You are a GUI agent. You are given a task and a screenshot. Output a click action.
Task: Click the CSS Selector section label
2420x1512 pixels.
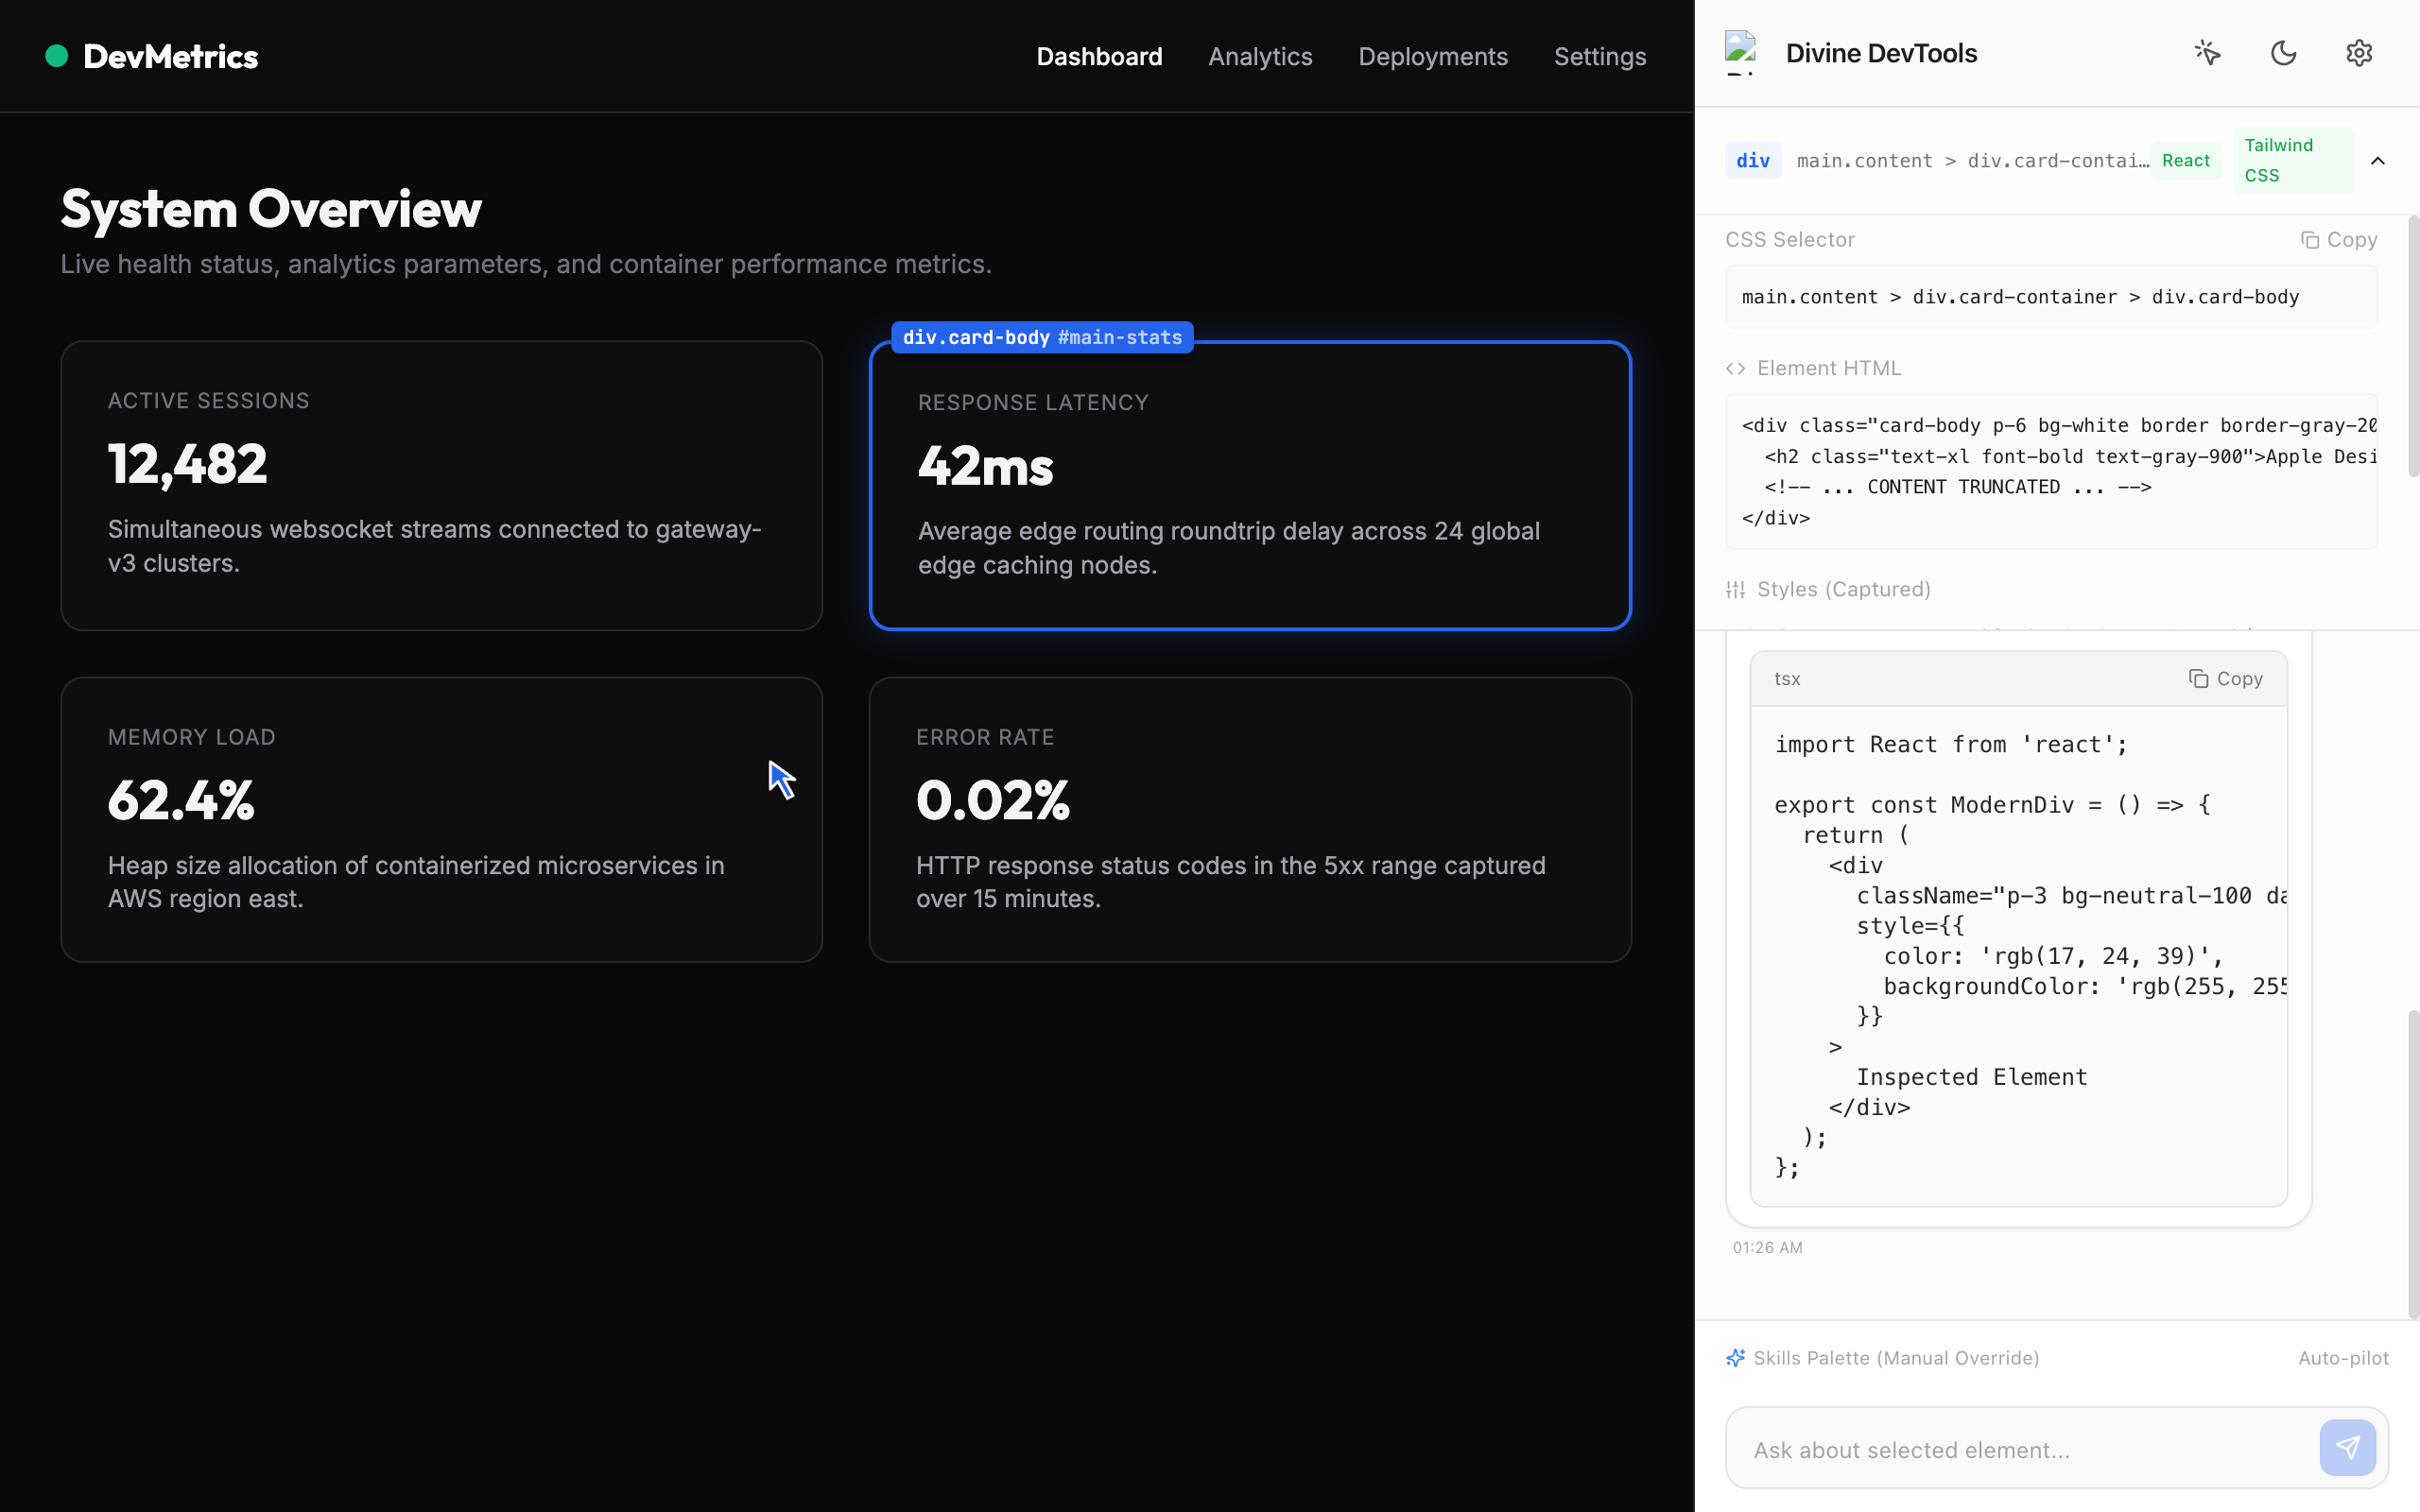click(x=1790, y=240)
